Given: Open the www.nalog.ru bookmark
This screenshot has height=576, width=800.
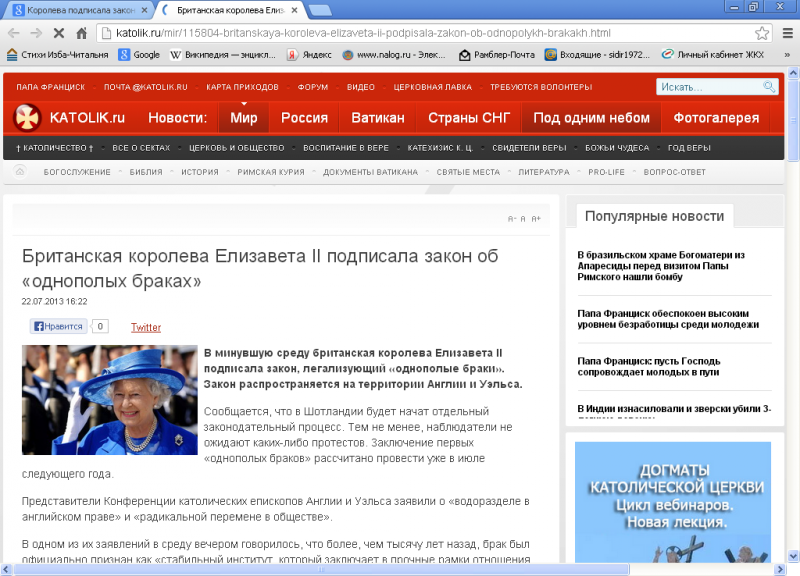Looking at the screenshot, I should [394, 55].
